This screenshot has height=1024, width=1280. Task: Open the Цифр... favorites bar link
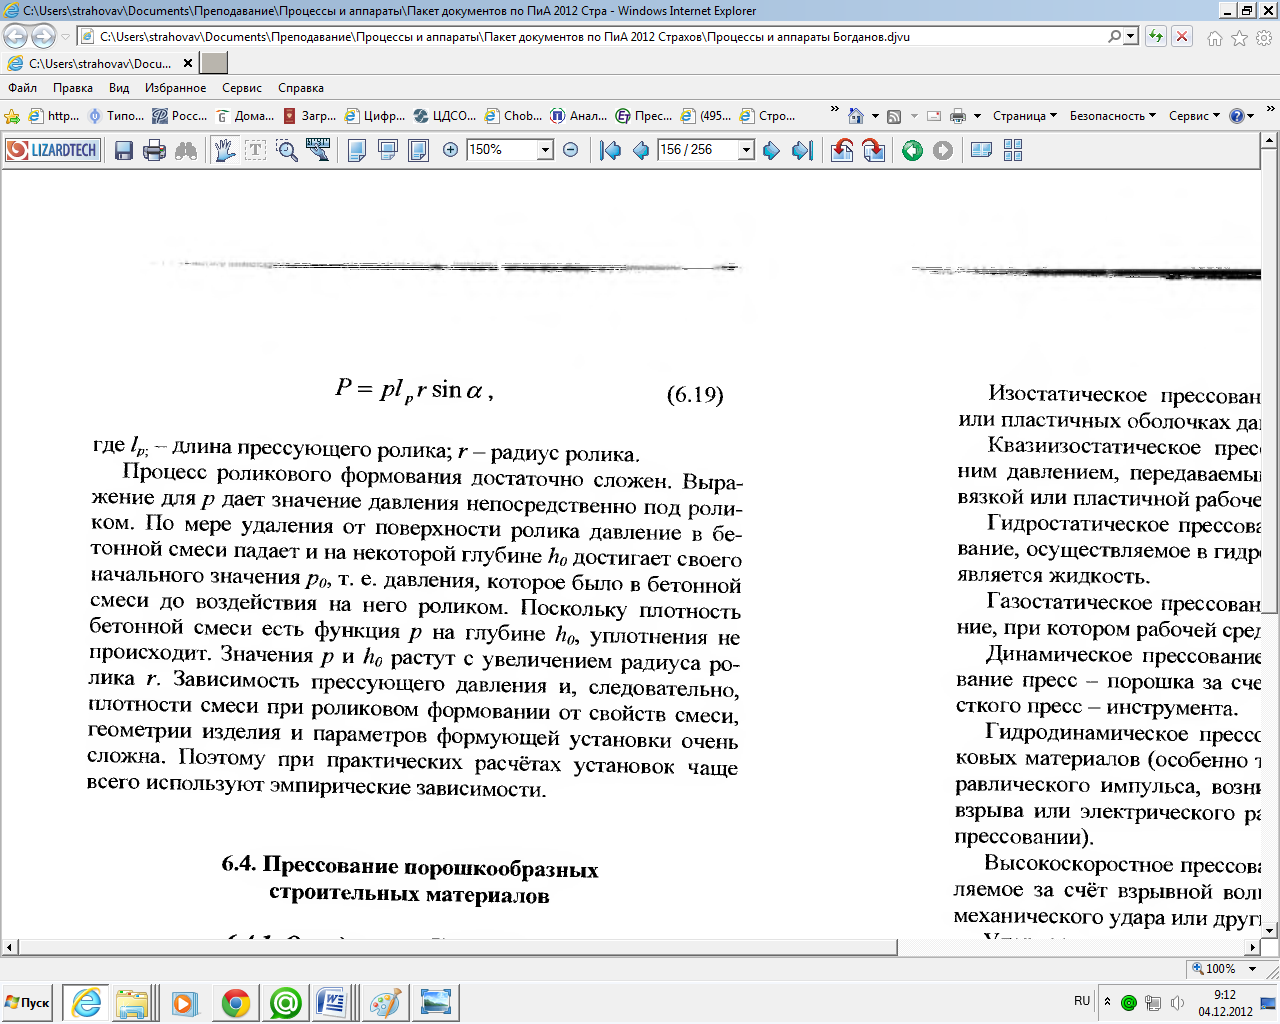[x=375, y=116]
